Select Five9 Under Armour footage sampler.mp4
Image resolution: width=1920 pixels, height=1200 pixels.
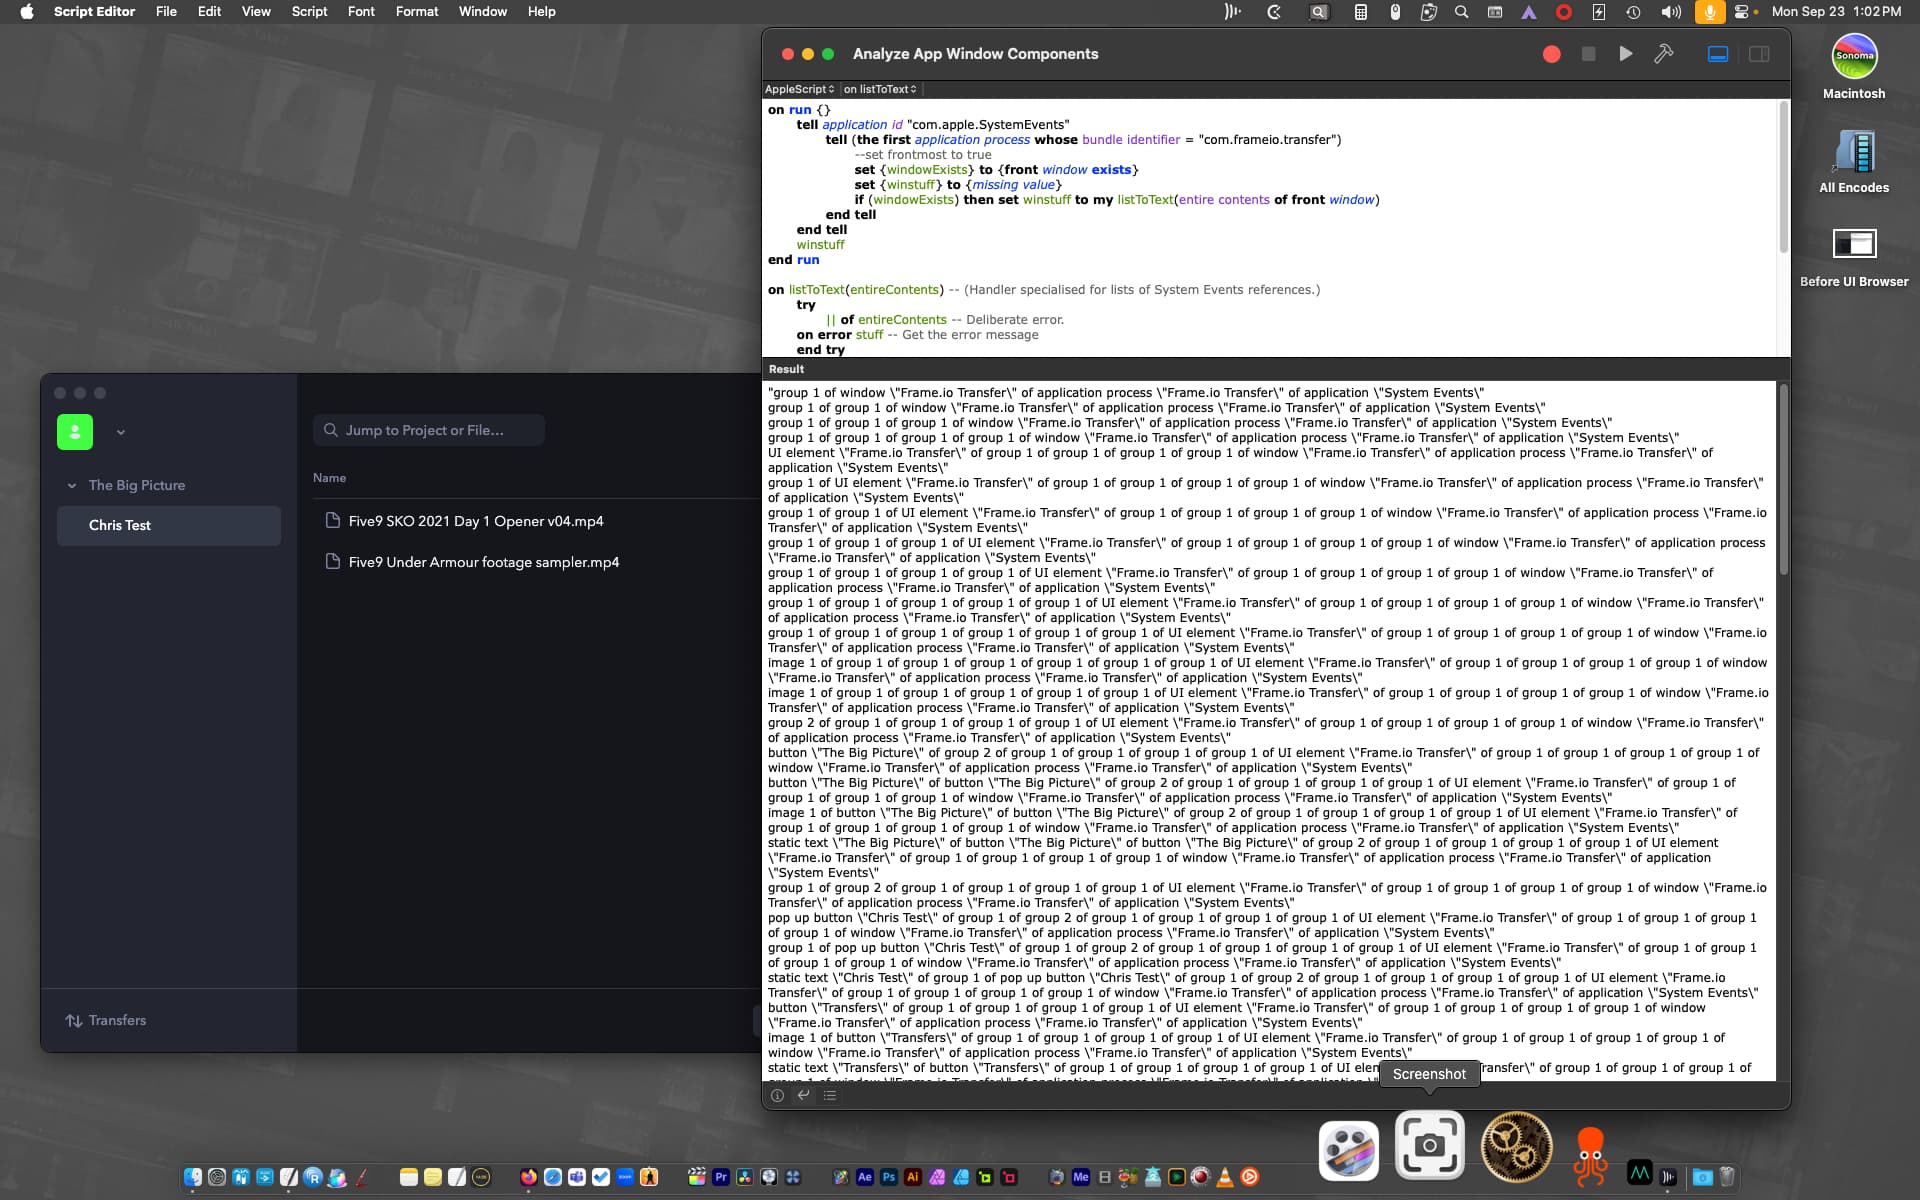coord(484,562)
